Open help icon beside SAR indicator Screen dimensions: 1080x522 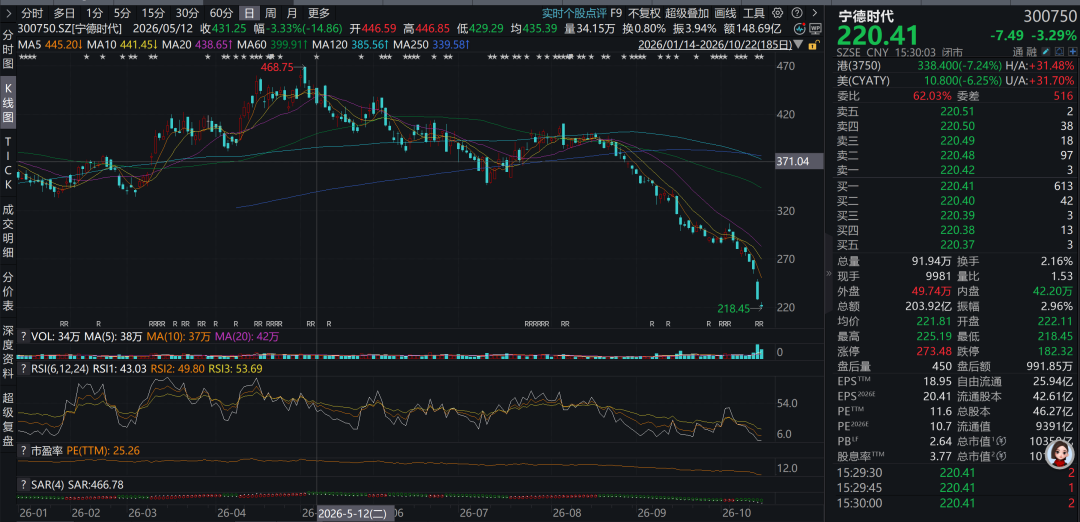pyautogui.click(x=24, y=485)
